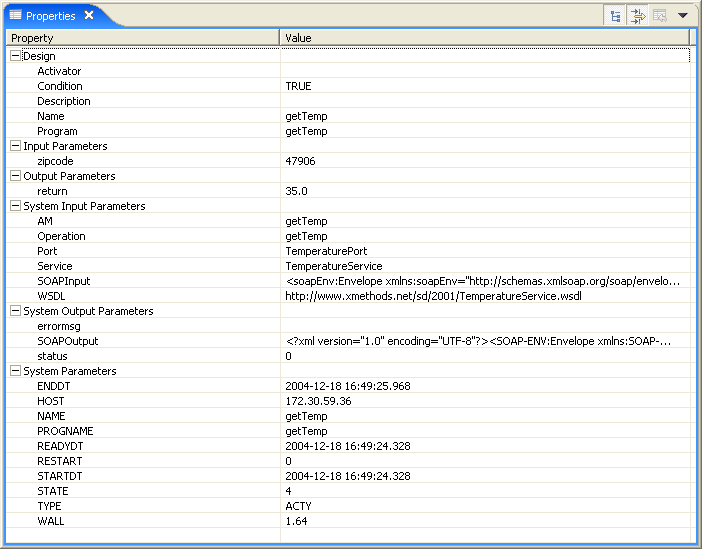Click the TemperaturePort value
This screenshot has width=702, height=549.
point(326,251)
